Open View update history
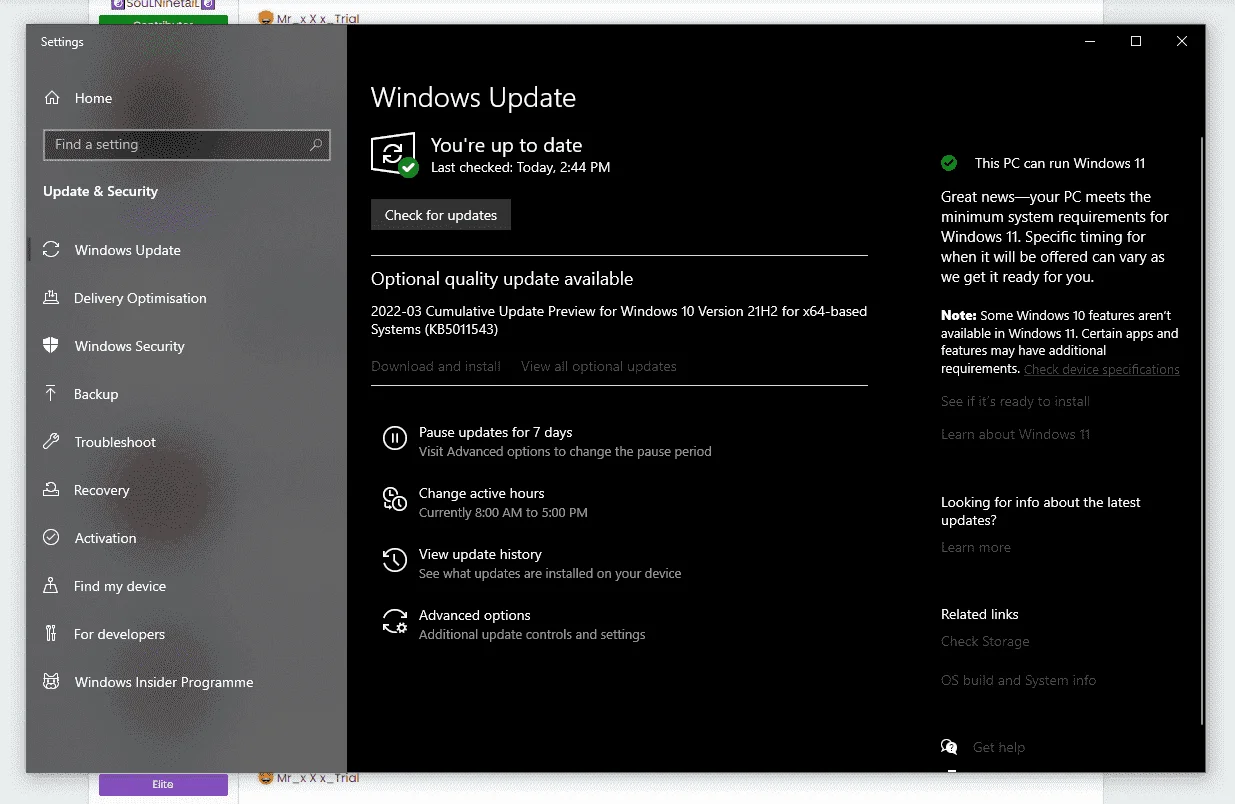 coord(480,554)
